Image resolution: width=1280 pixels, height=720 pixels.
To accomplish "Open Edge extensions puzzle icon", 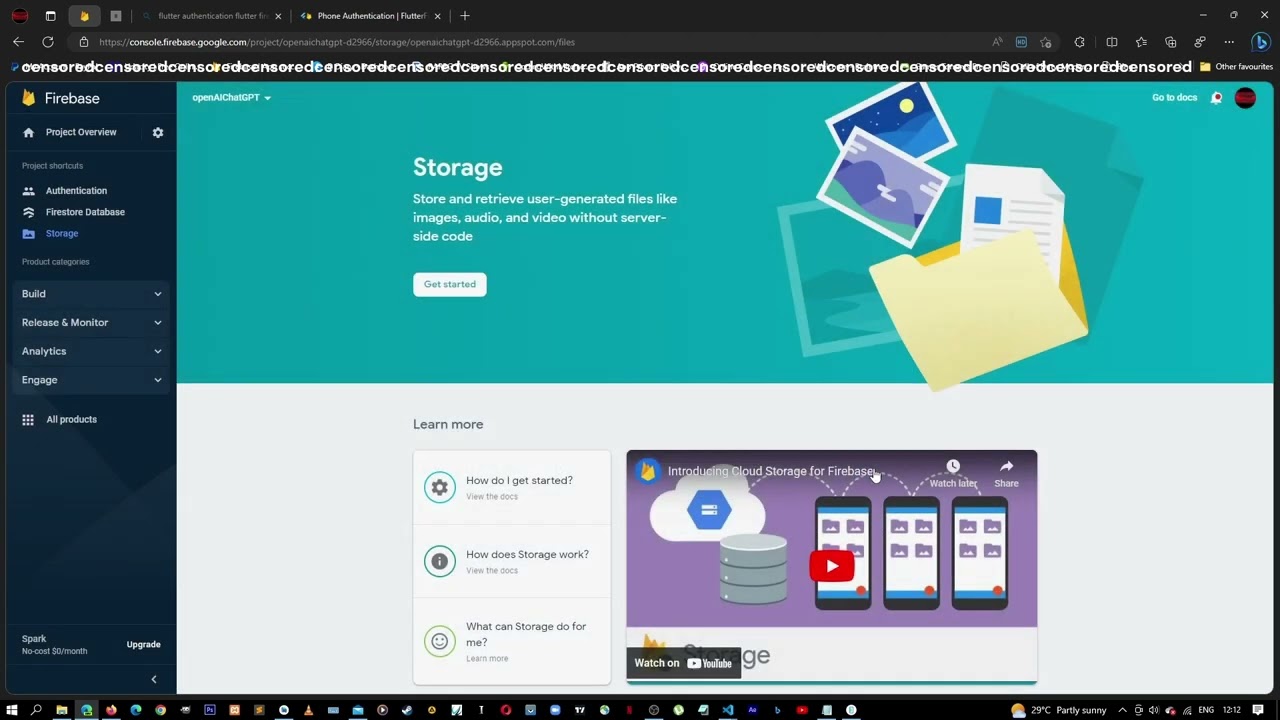I will (x=1079, y=42).
